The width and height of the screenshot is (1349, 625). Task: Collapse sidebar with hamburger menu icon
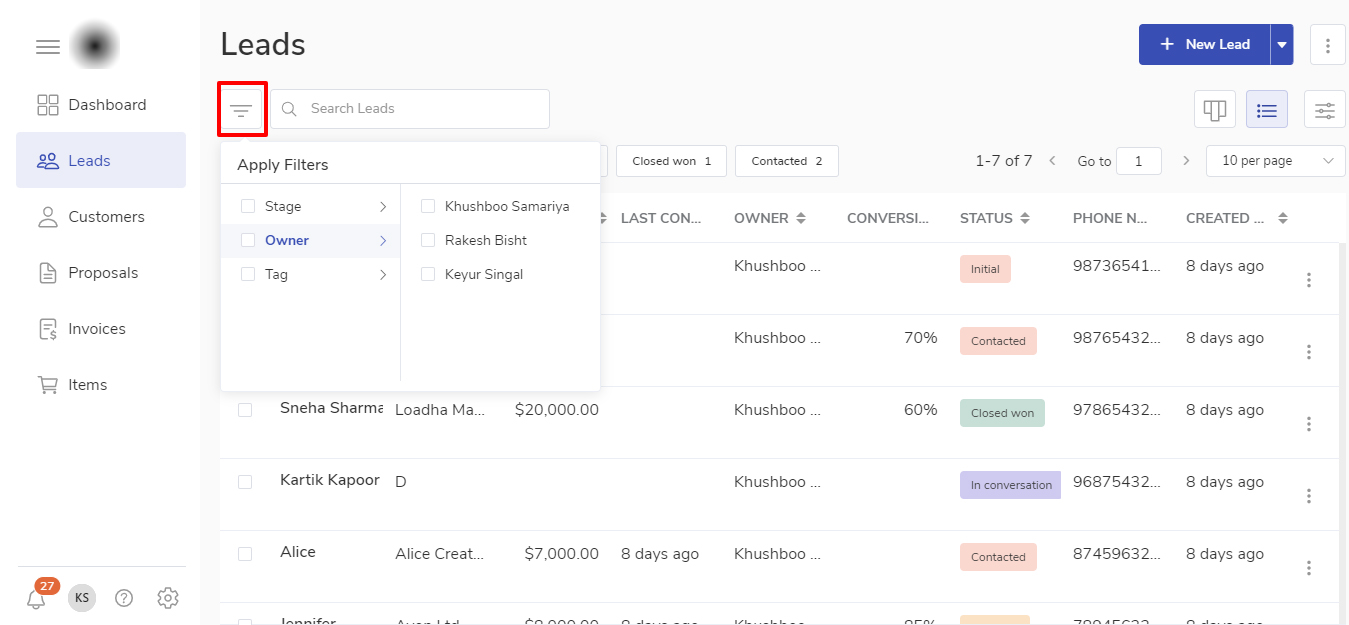click(x=47, y=47)
